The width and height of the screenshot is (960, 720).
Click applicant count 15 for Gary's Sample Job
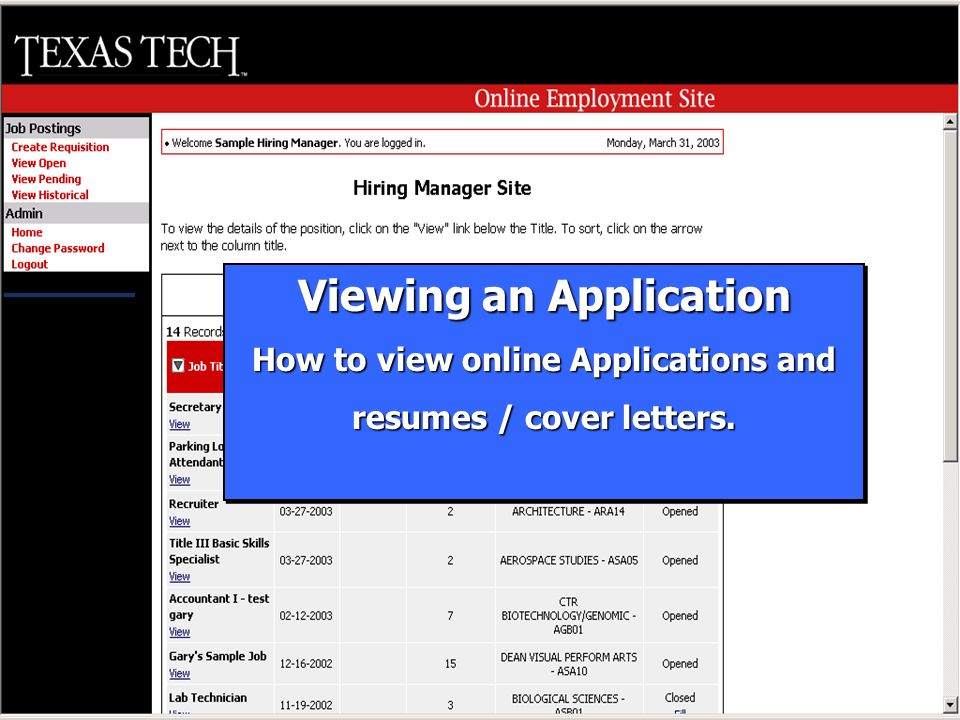(450, 664)
